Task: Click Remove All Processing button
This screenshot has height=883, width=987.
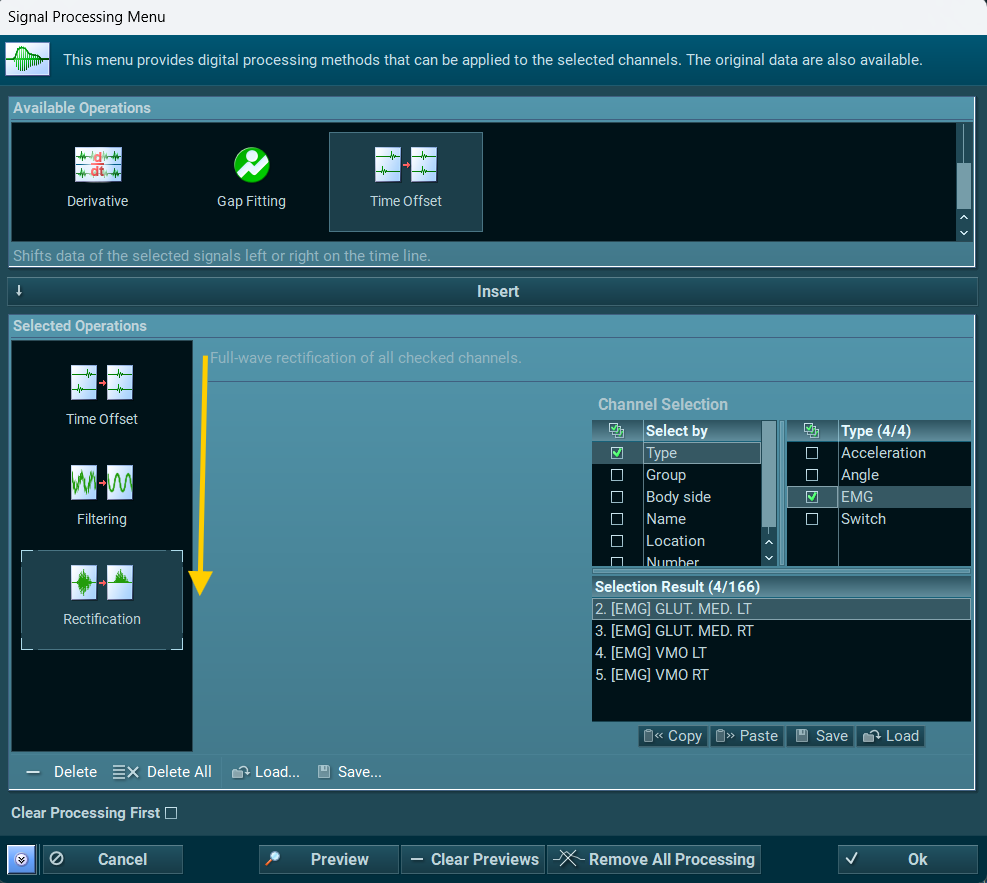Action: point(654,859)
